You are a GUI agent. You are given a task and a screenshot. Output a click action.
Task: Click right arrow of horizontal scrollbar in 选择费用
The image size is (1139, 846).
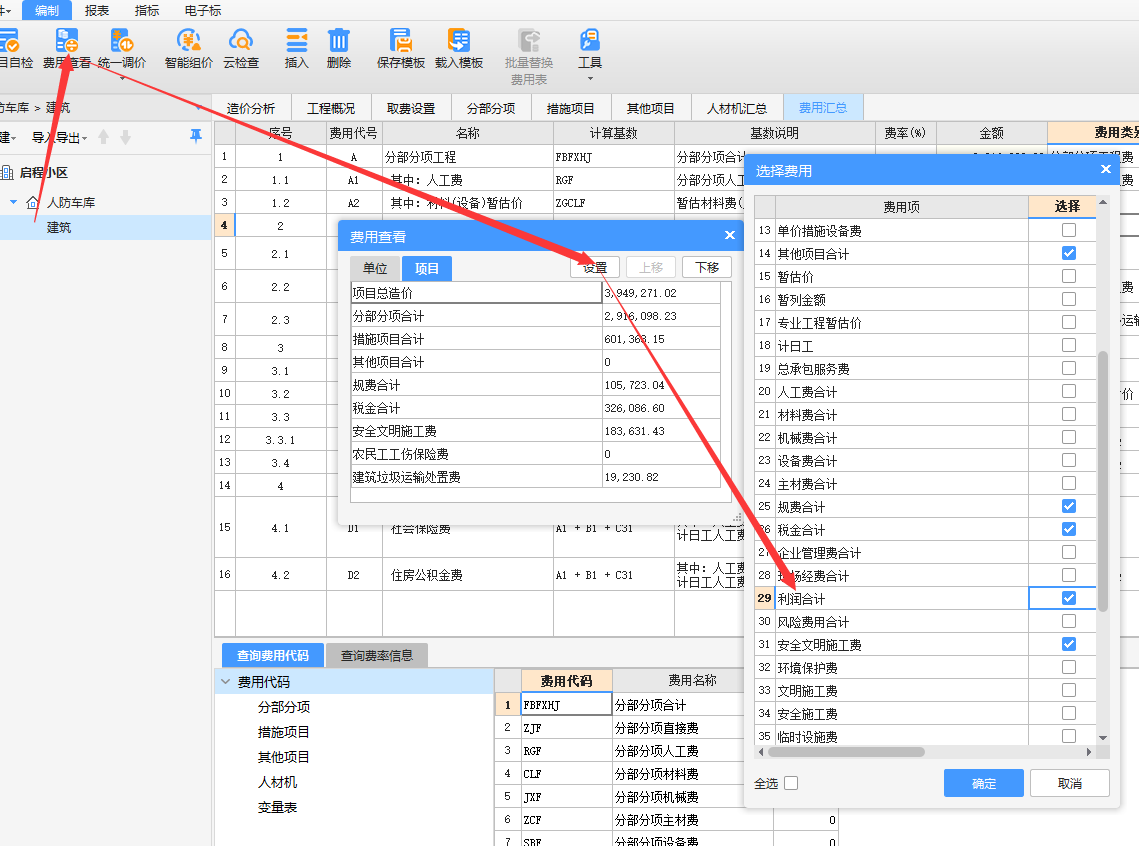(1088, 752)
